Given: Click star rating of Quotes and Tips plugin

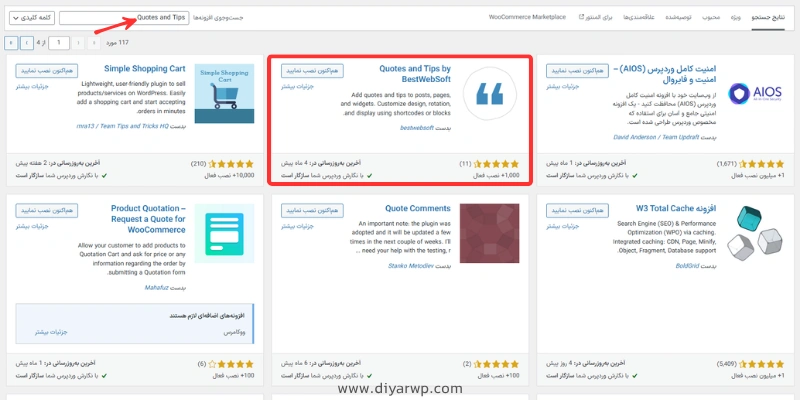Looking at the screenshot, I should coord(495,164).
